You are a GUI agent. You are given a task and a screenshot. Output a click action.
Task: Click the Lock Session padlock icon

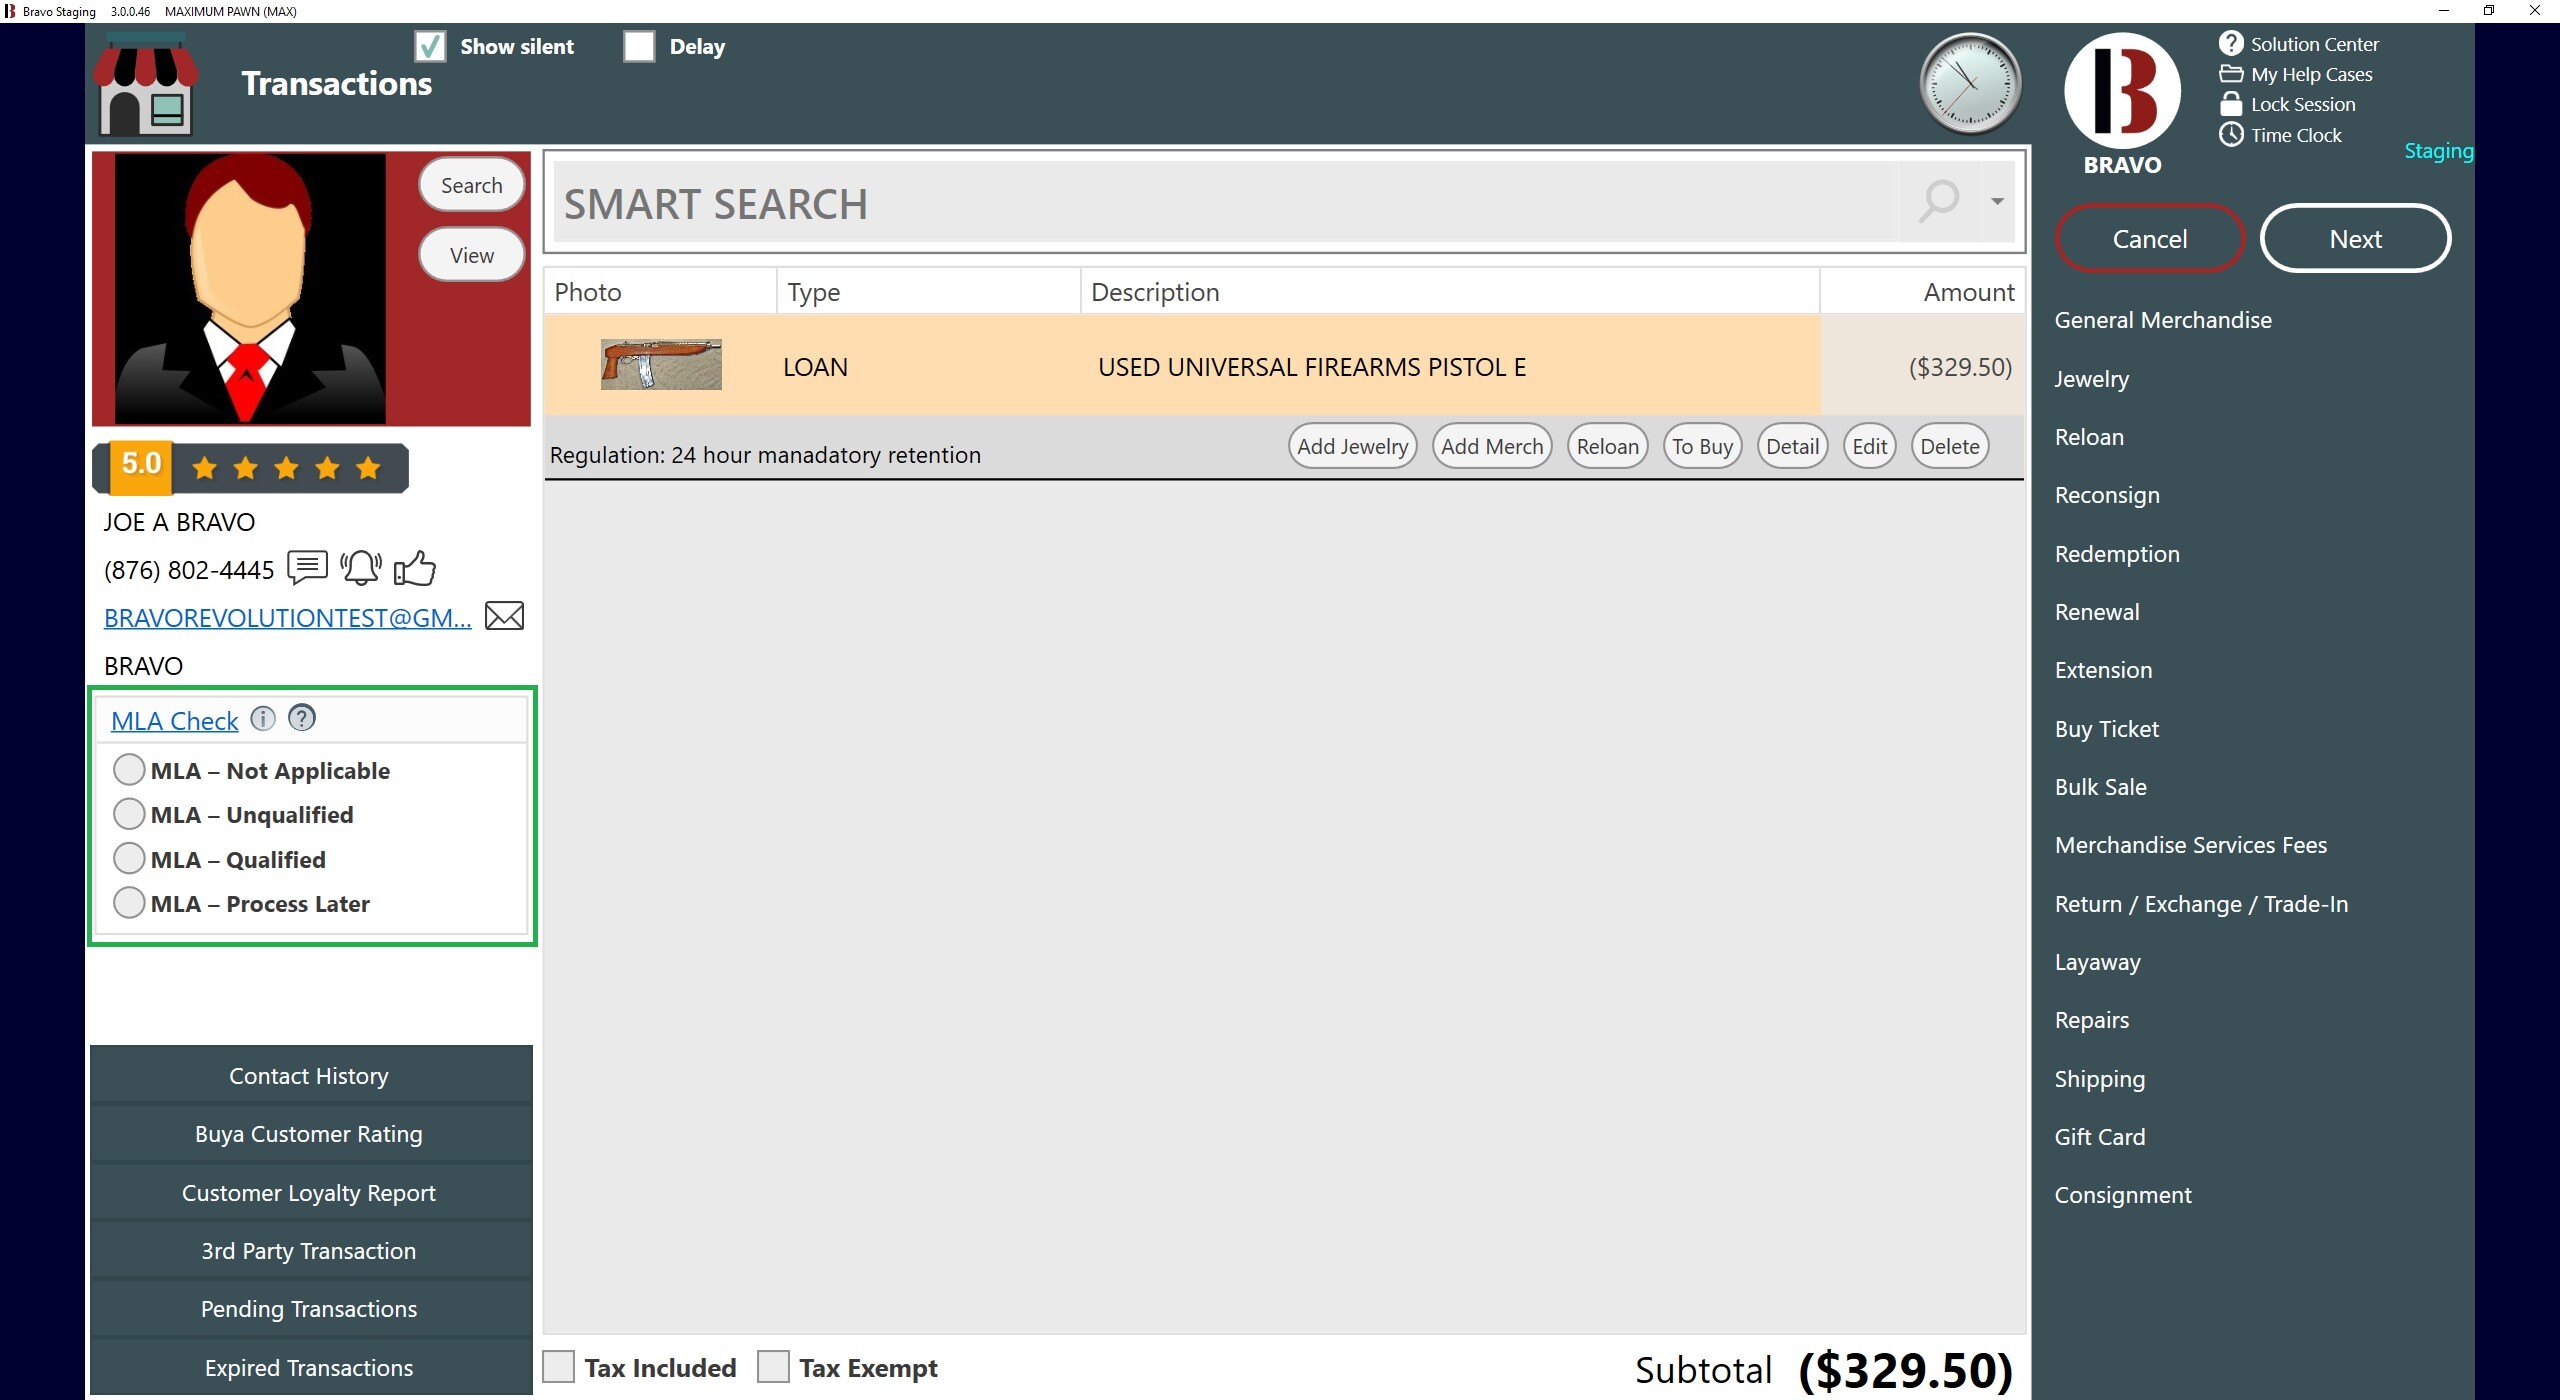pos(2230,104)
